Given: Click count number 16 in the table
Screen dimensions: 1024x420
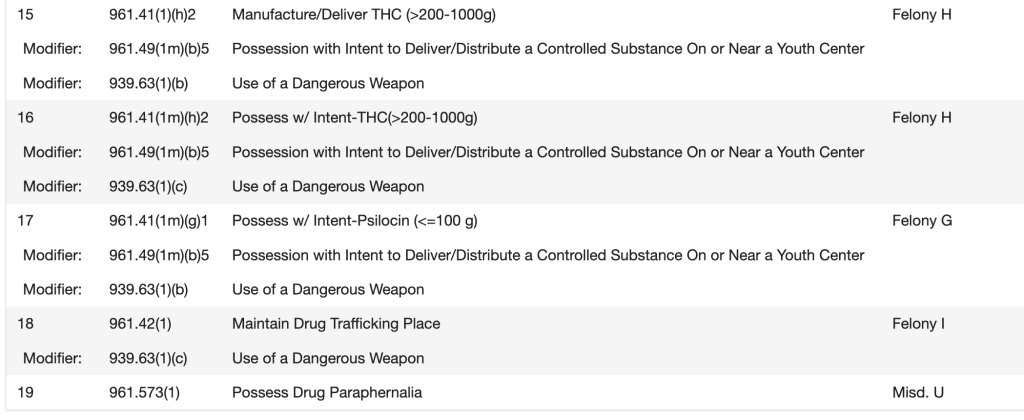Looking at the screenshot, I should coord(27,118).
